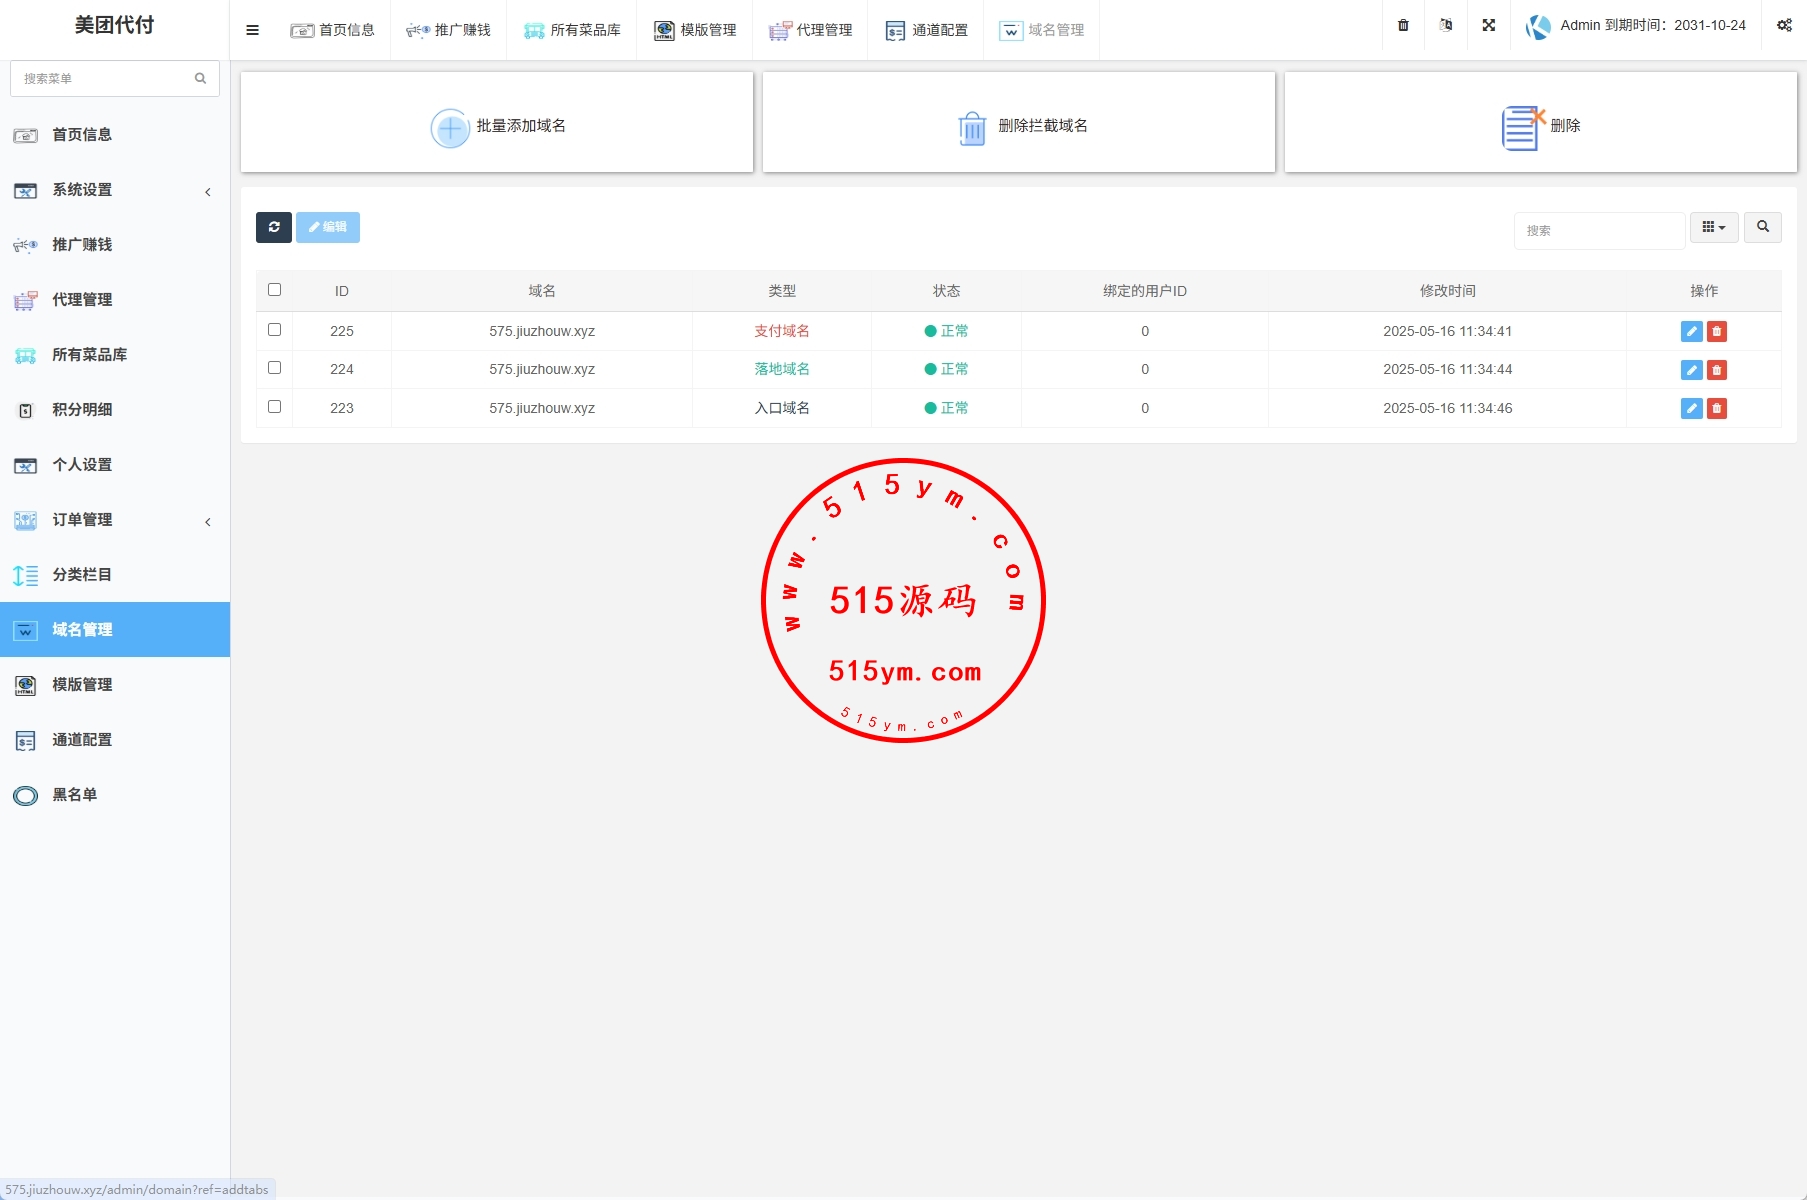Click red delete icon for row 224
Viewport: 1807px width, 1200px height.
click(x=1717, y=370)
